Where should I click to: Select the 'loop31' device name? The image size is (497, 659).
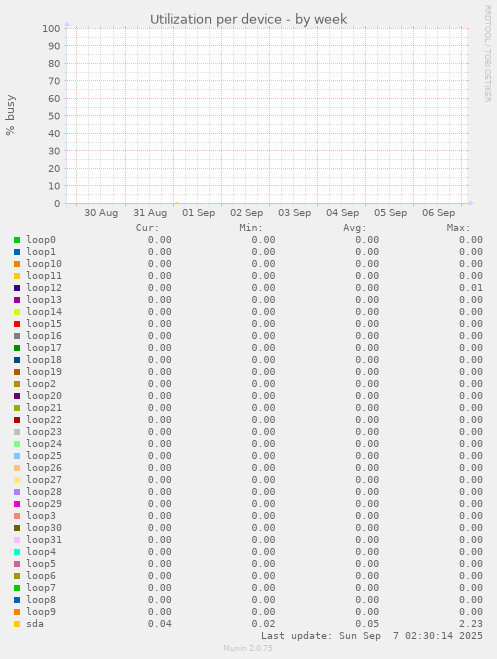(x=44, y=540)
